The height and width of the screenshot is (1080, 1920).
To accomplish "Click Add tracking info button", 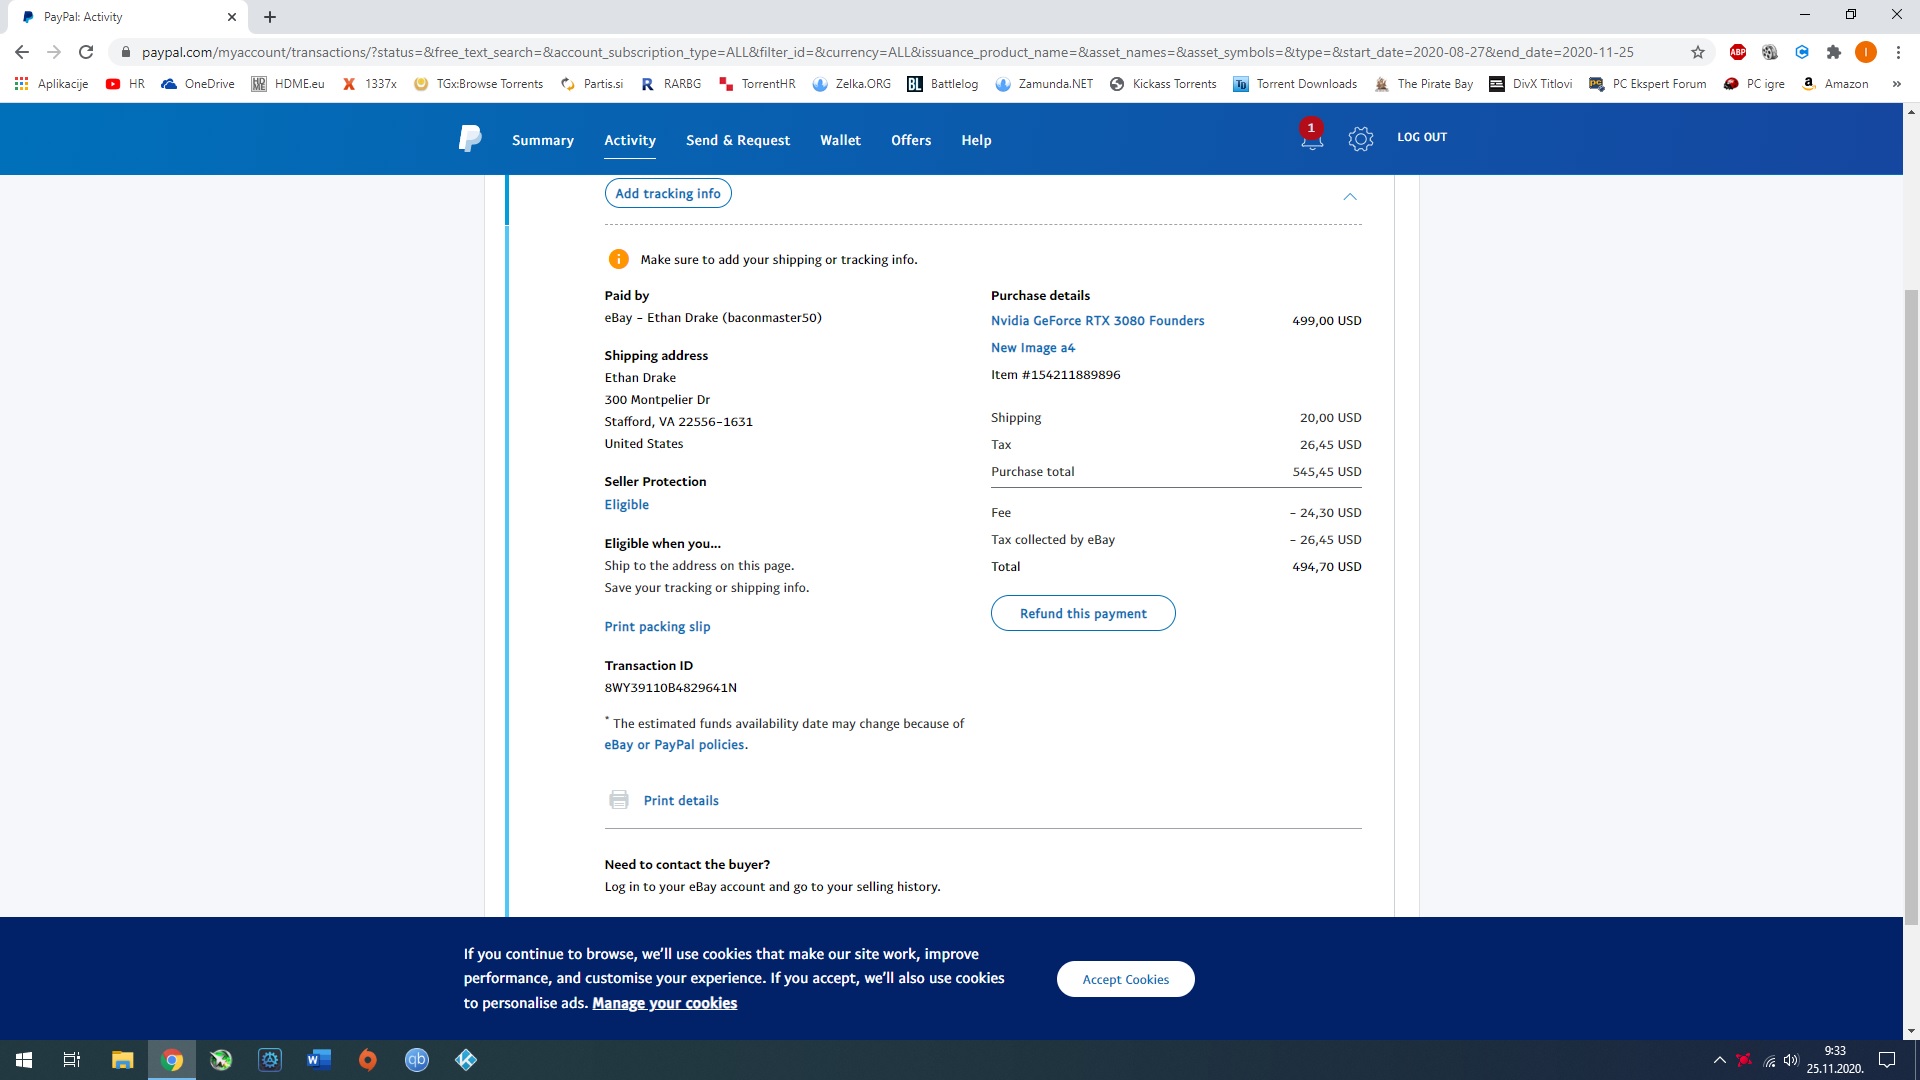I will [x=667, y=193].
